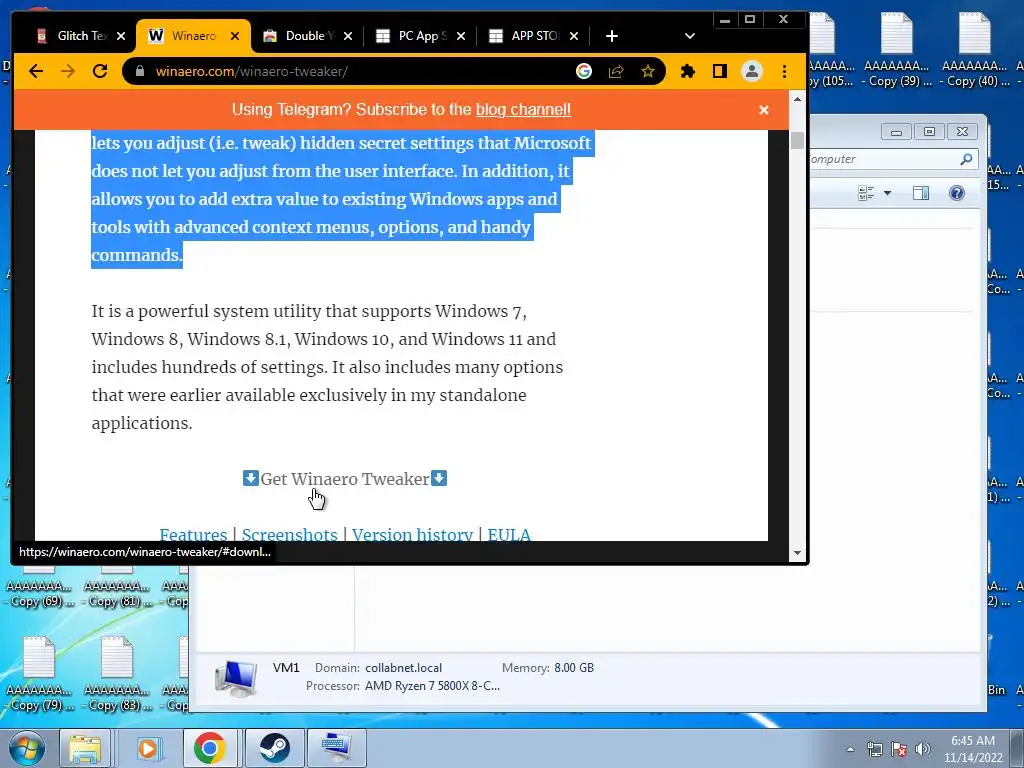Image resolution: width=1024 pixels, height=768 pixels.
Task: Close the Glitch Text tab
Action: click(x=121, y=36)
